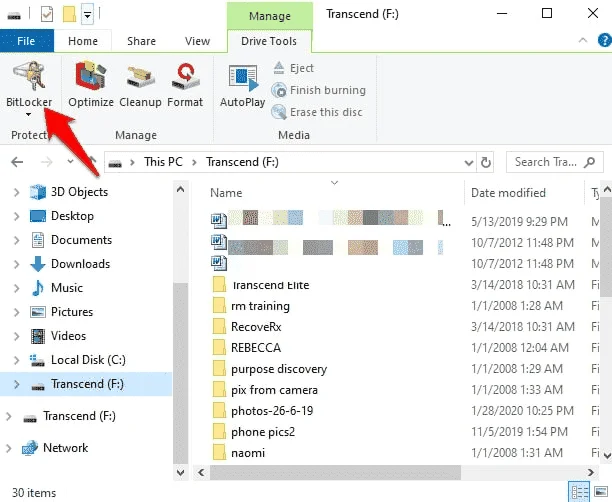Expand the Local Disk (C:) node

click(x=16, y=360)
